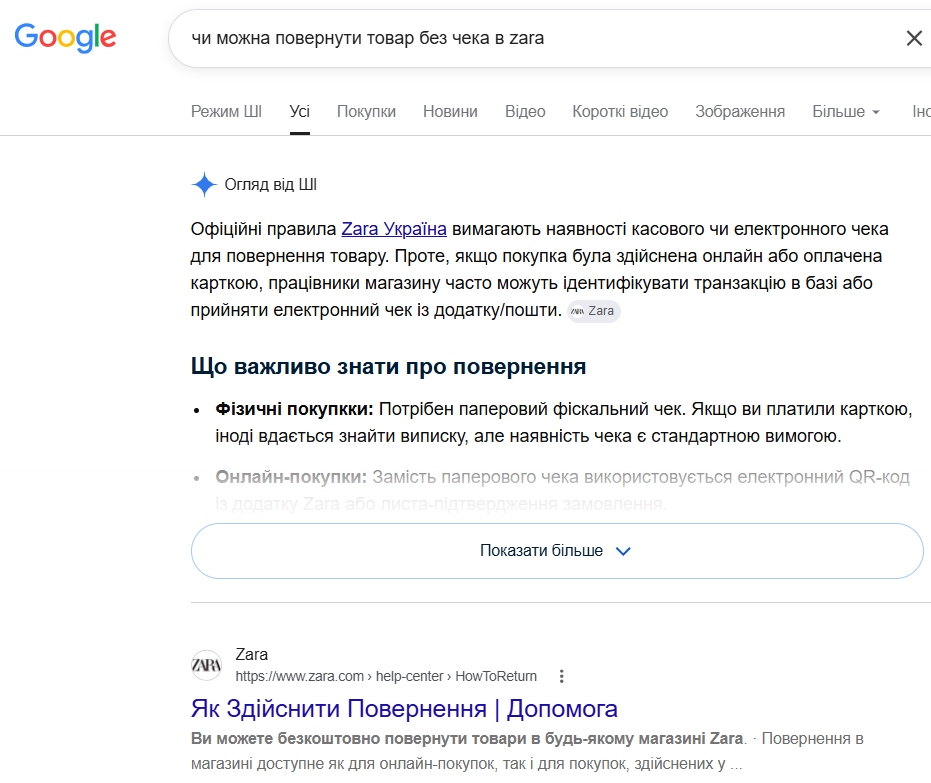Click the blue AI overview sparkle icon
931x783 pixels.
click(x=204, y=185)
